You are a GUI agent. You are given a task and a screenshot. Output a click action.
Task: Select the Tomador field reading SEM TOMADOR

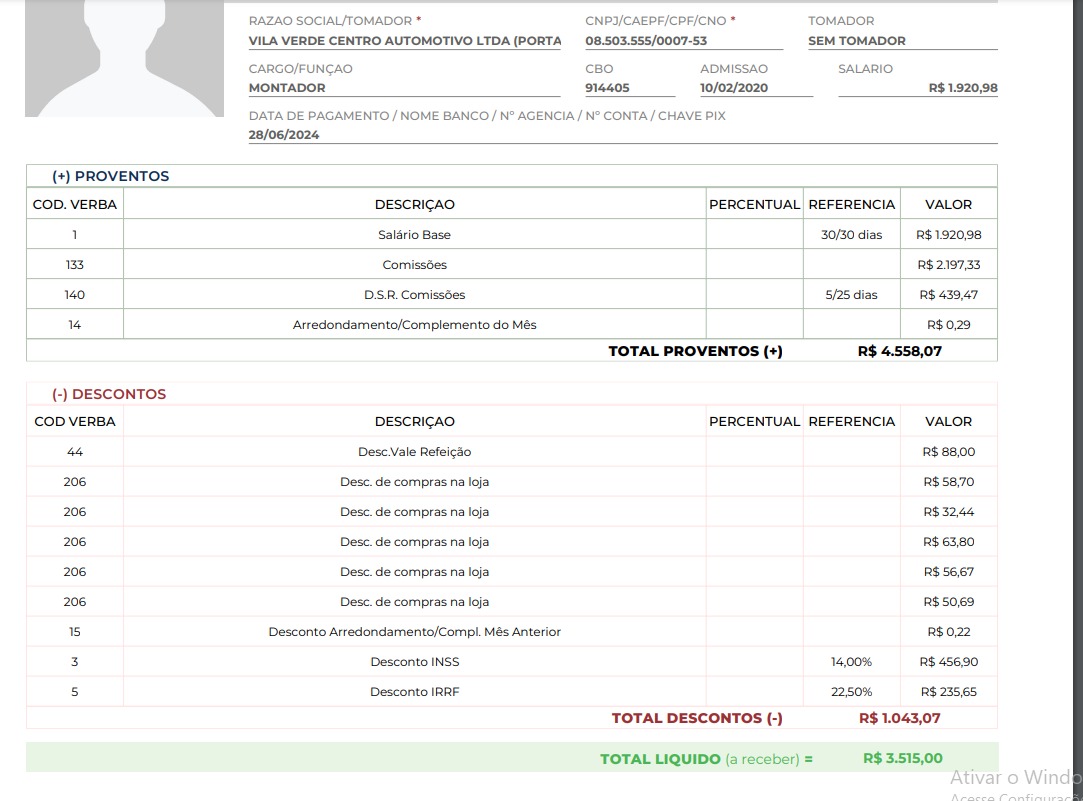[903, 41]
